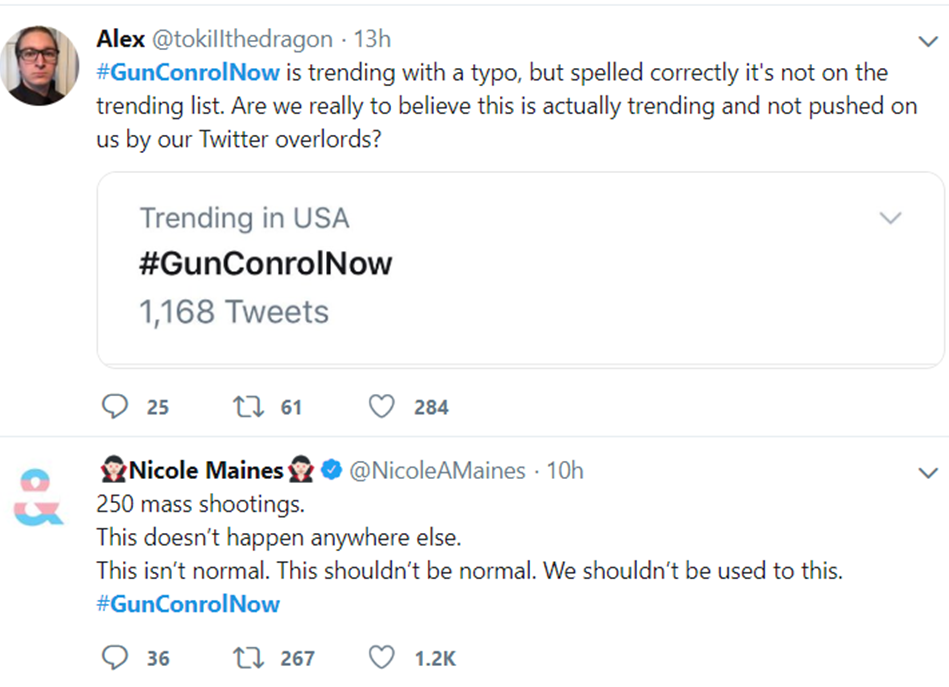
Task: Open Alex's profile photo
Action: click(x=39, y=65)
